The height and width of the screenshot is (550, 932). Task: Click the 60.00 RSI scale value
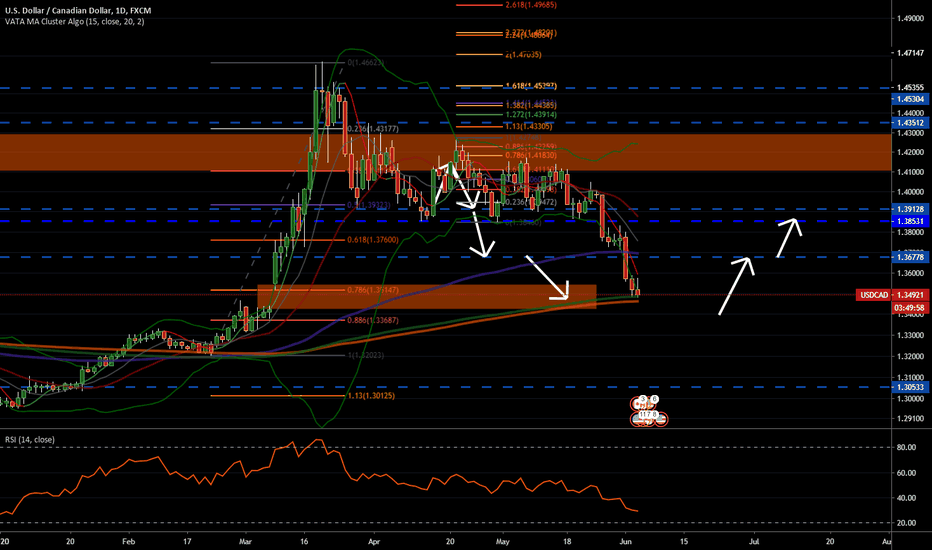tap(906, 473)
